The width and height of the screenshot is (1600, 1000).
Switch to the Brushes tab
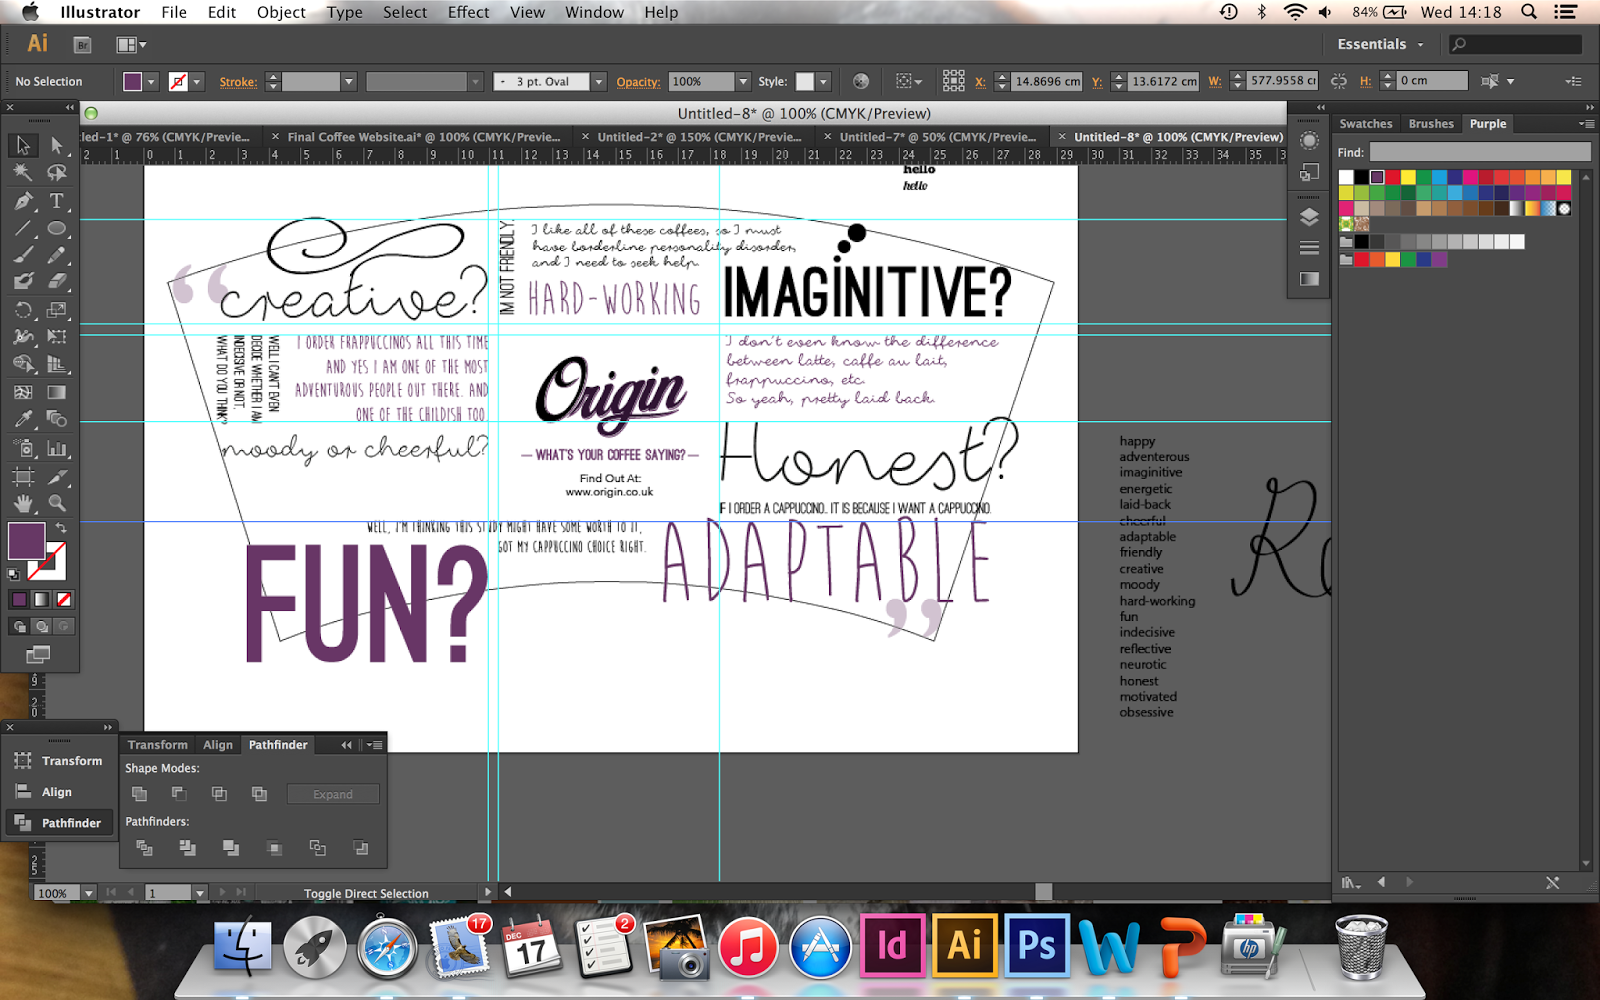click(x=1431, y=124)
